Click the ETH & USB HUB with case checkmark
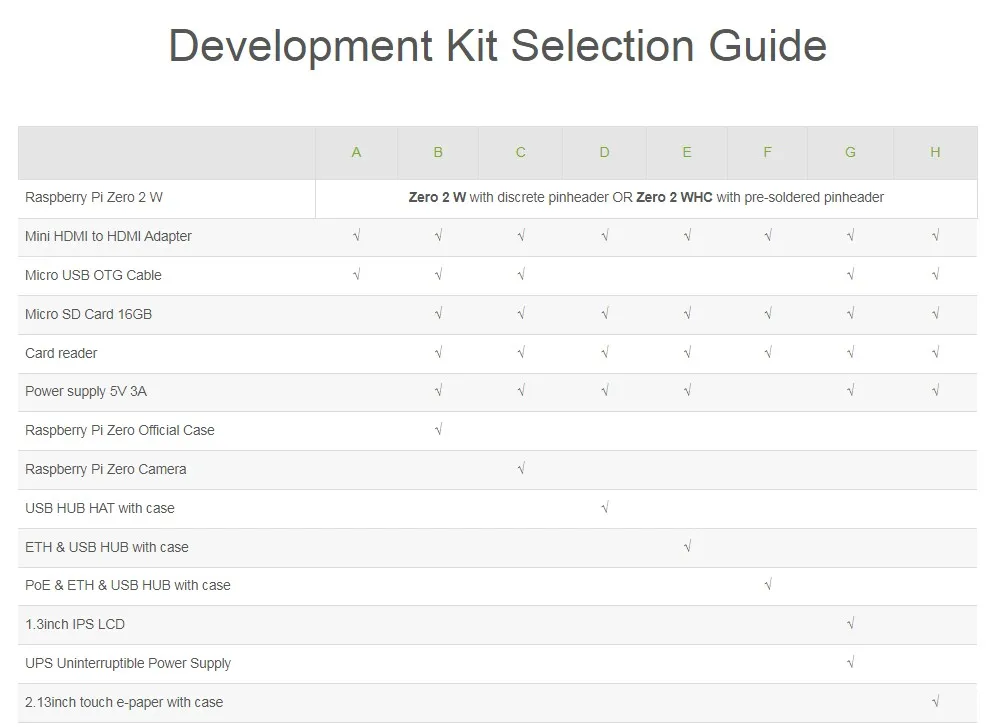 (687, 547)
